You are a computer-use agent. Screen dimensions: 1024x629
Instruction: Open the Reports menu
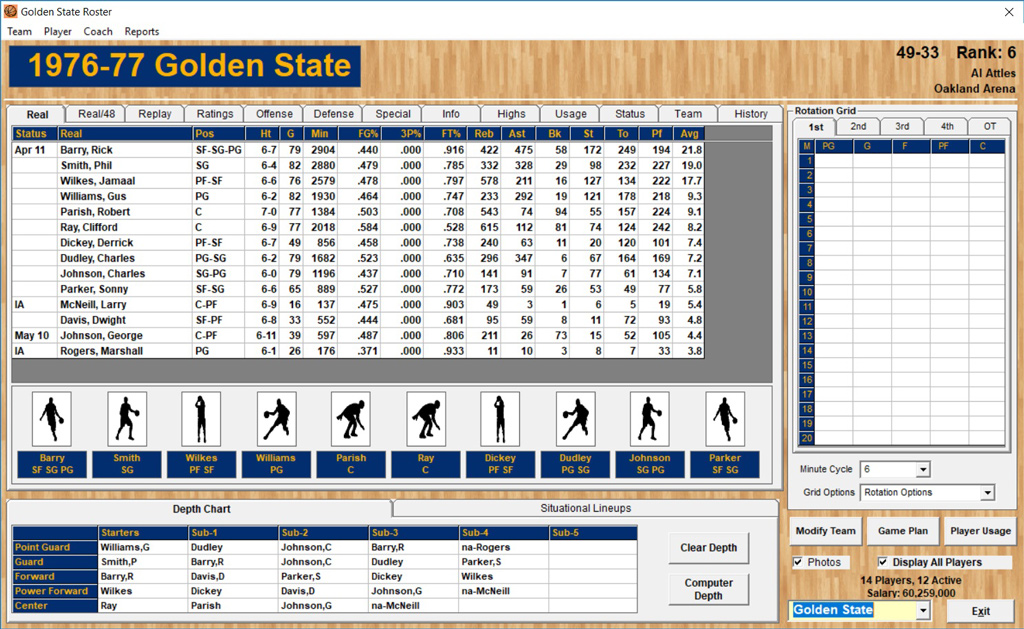pyautogui.click(x=142, y=31)
